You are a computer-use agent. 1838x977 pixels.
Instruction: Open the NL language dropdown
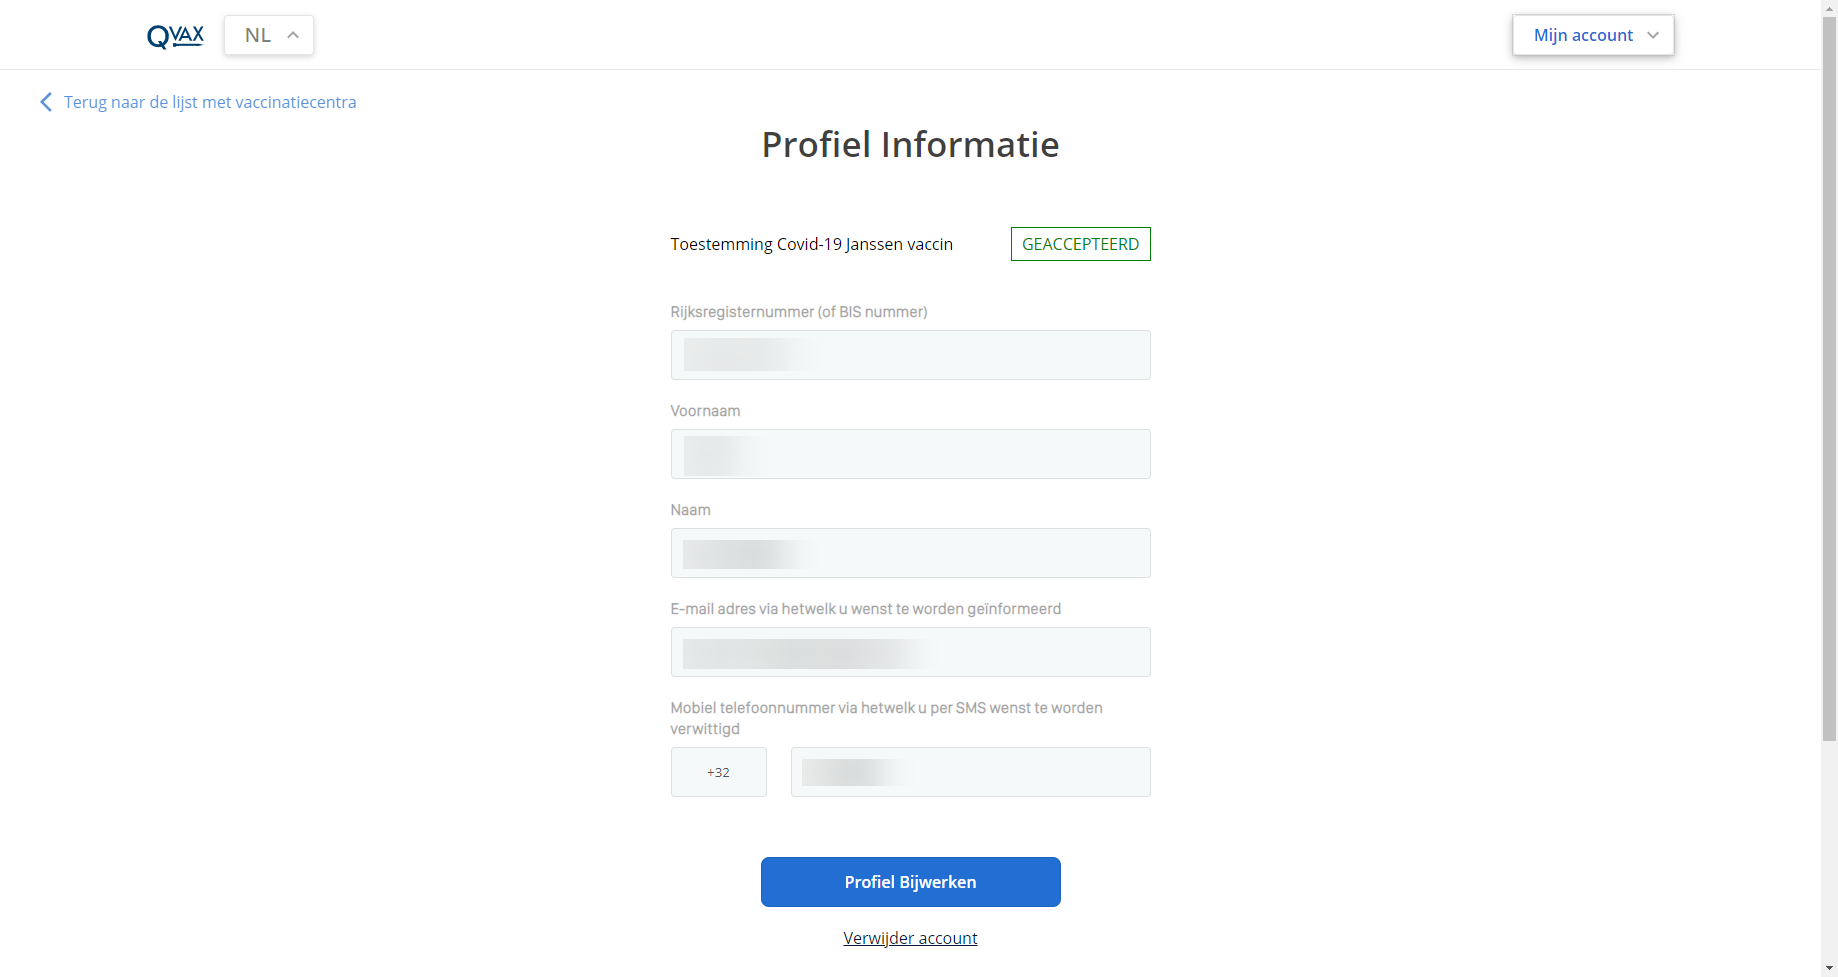click(269, 35)
